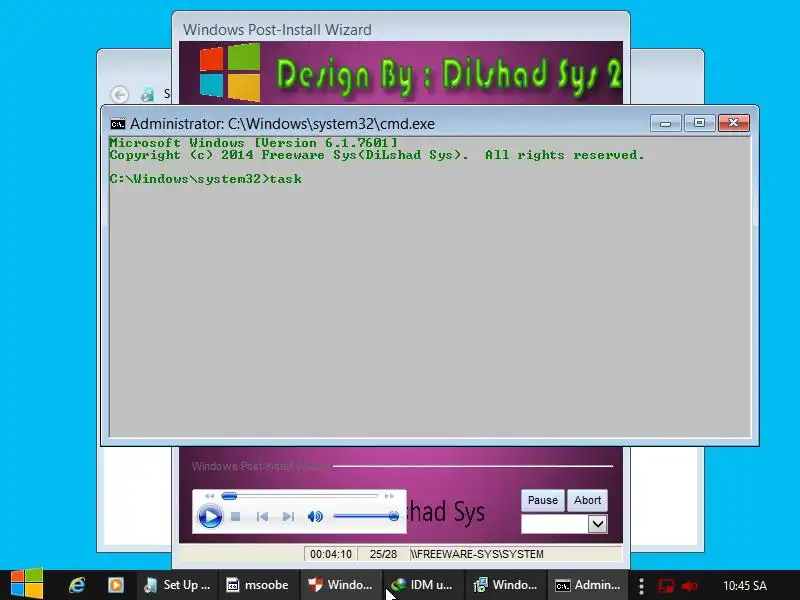Skip to previous track
The width and height of the screenshot is (800, 600).
(x=262, y=517)
